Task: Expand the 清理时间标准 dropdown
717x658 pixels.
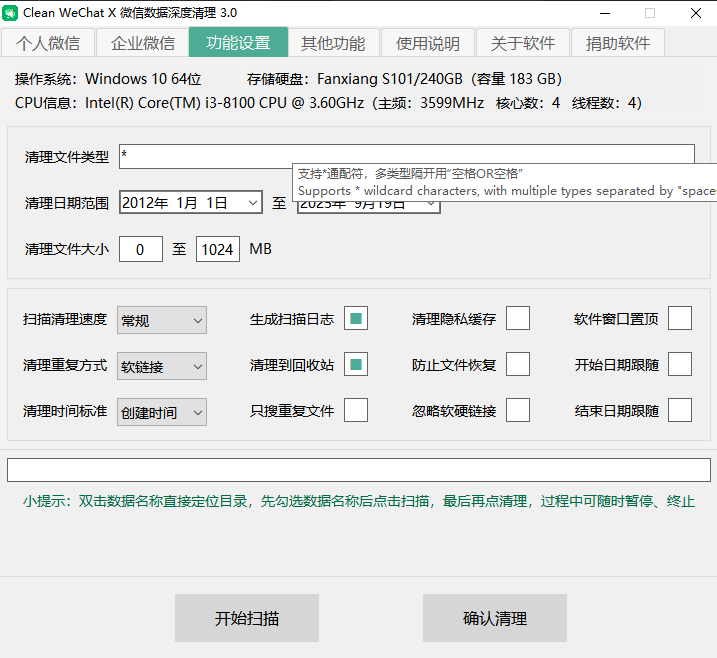Action: point(162,412)
